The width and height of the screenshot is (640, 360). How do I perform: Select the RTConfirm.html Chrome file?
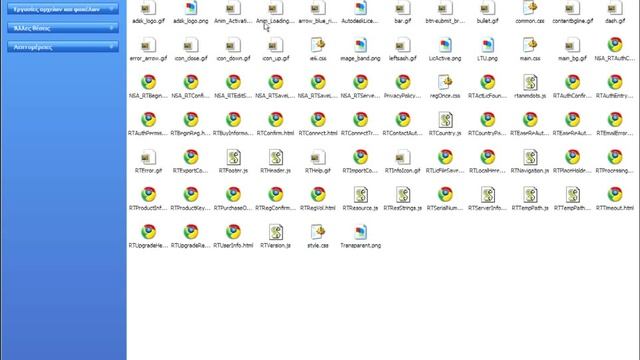276,120
